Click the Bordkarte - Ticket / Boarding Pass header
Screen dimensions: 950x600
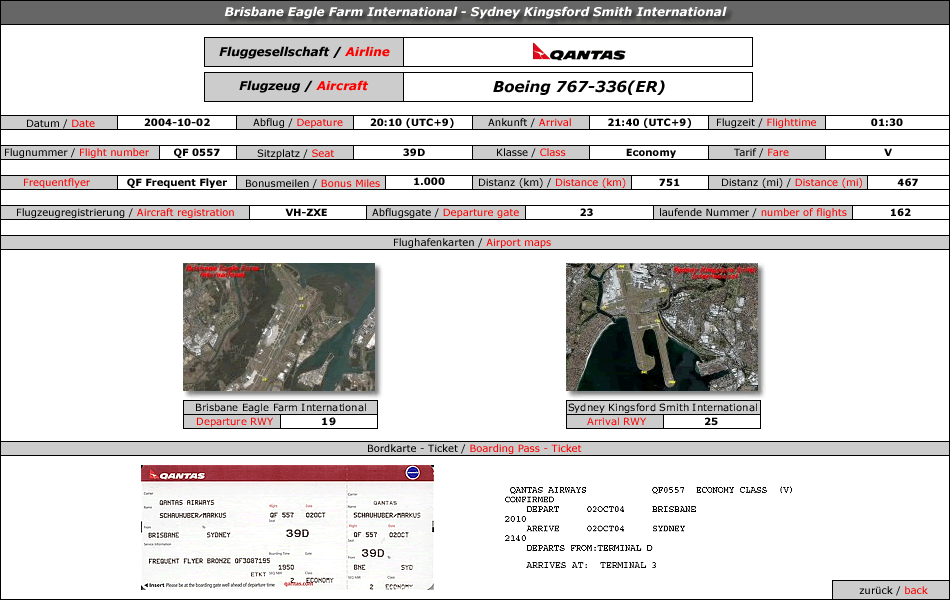pyautogui.click(x=474, y=448)
